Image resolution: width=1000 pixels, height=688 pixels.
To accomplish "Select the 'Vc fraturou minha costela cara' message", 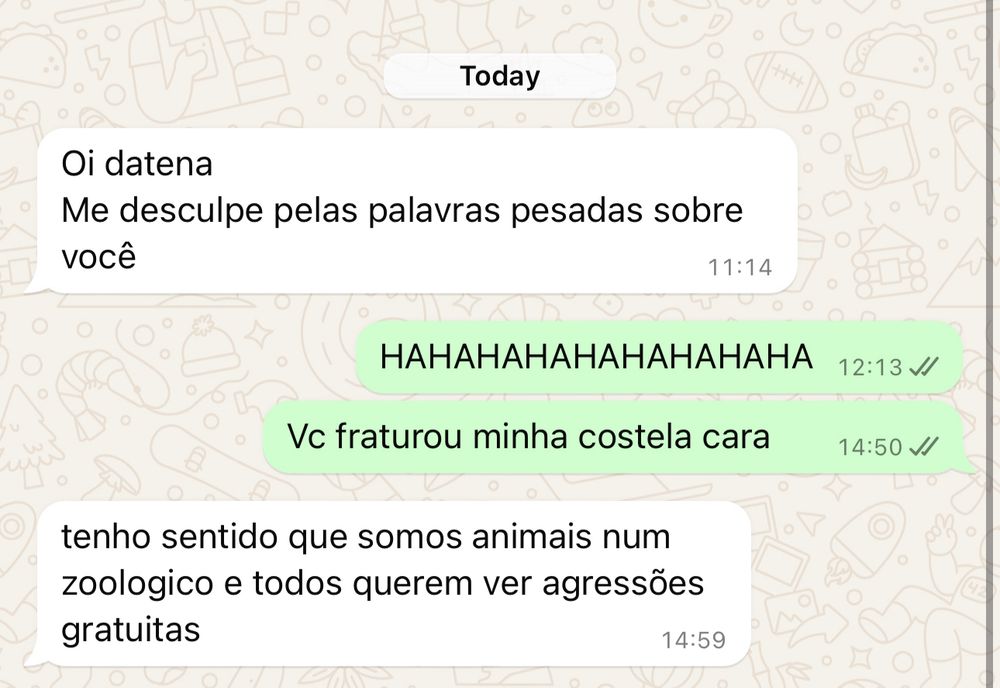I will pyautogui.click(x=613, y=437).
